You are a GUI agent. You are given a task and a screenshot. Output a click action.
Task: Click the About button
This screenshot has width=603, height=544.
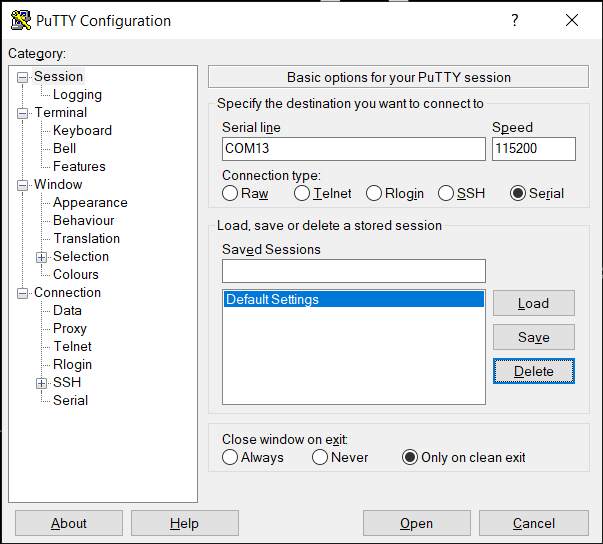click(69, 523)
